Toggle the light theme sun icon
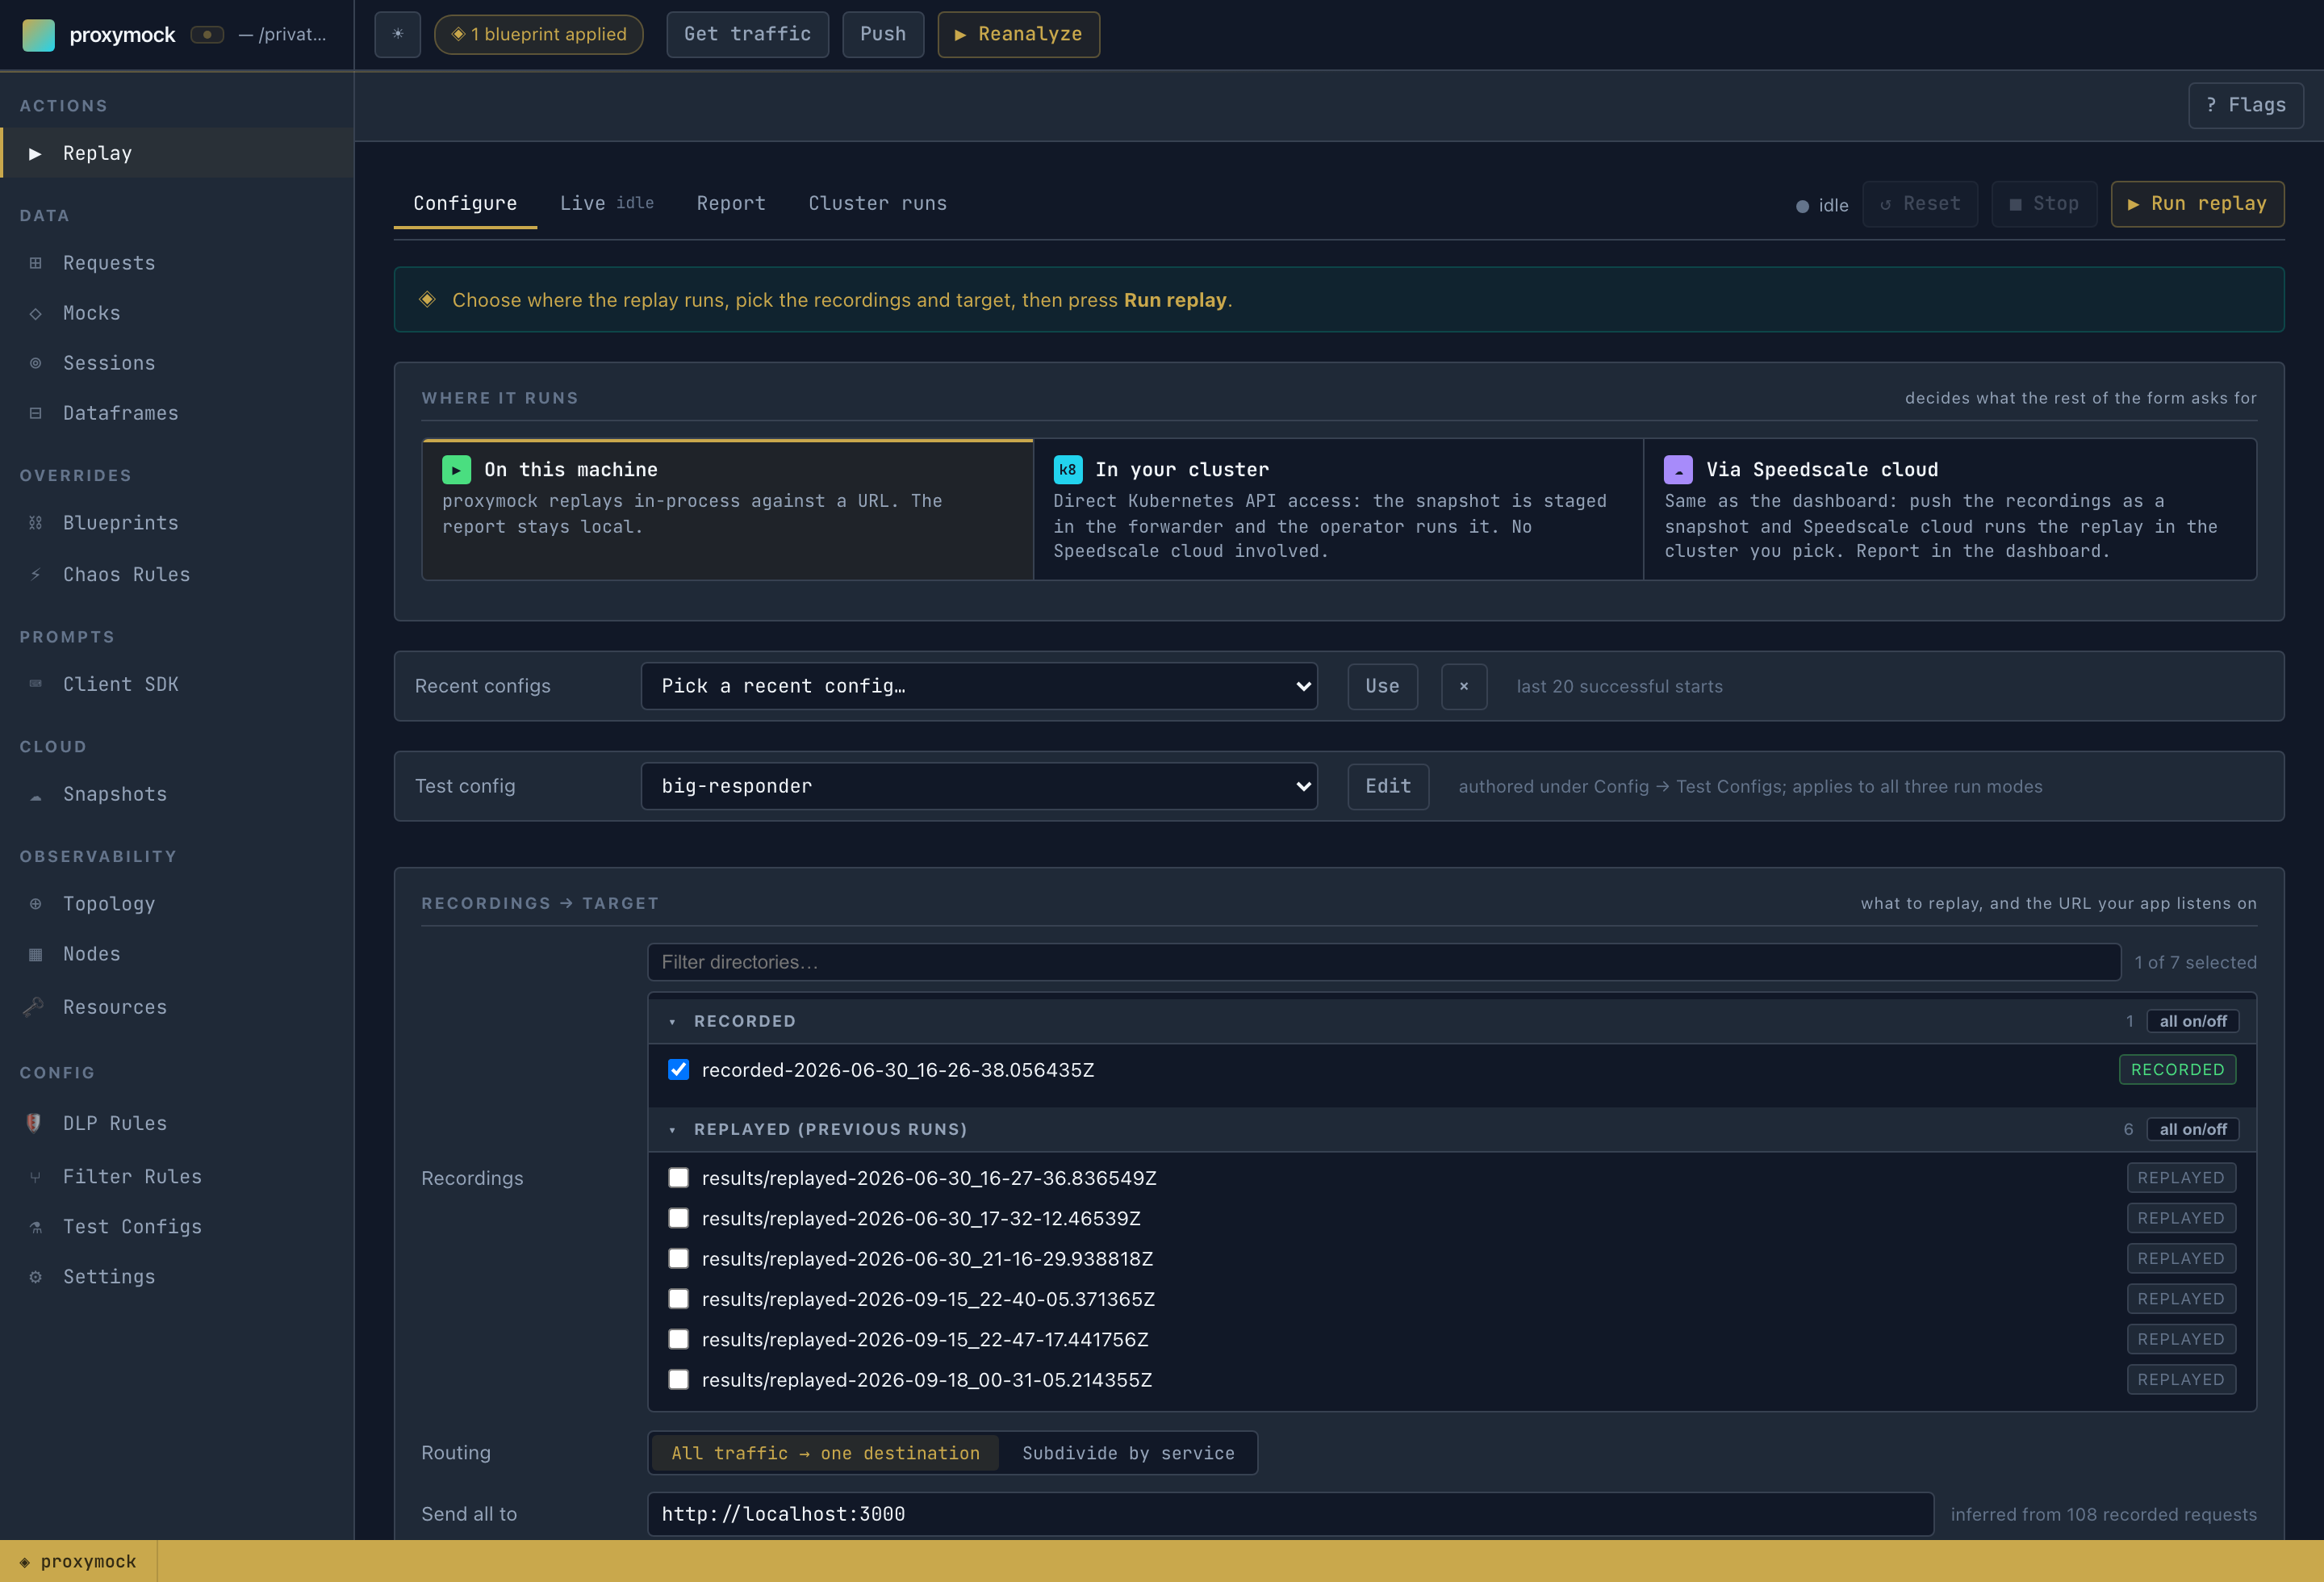 click(x=398, y=35)
